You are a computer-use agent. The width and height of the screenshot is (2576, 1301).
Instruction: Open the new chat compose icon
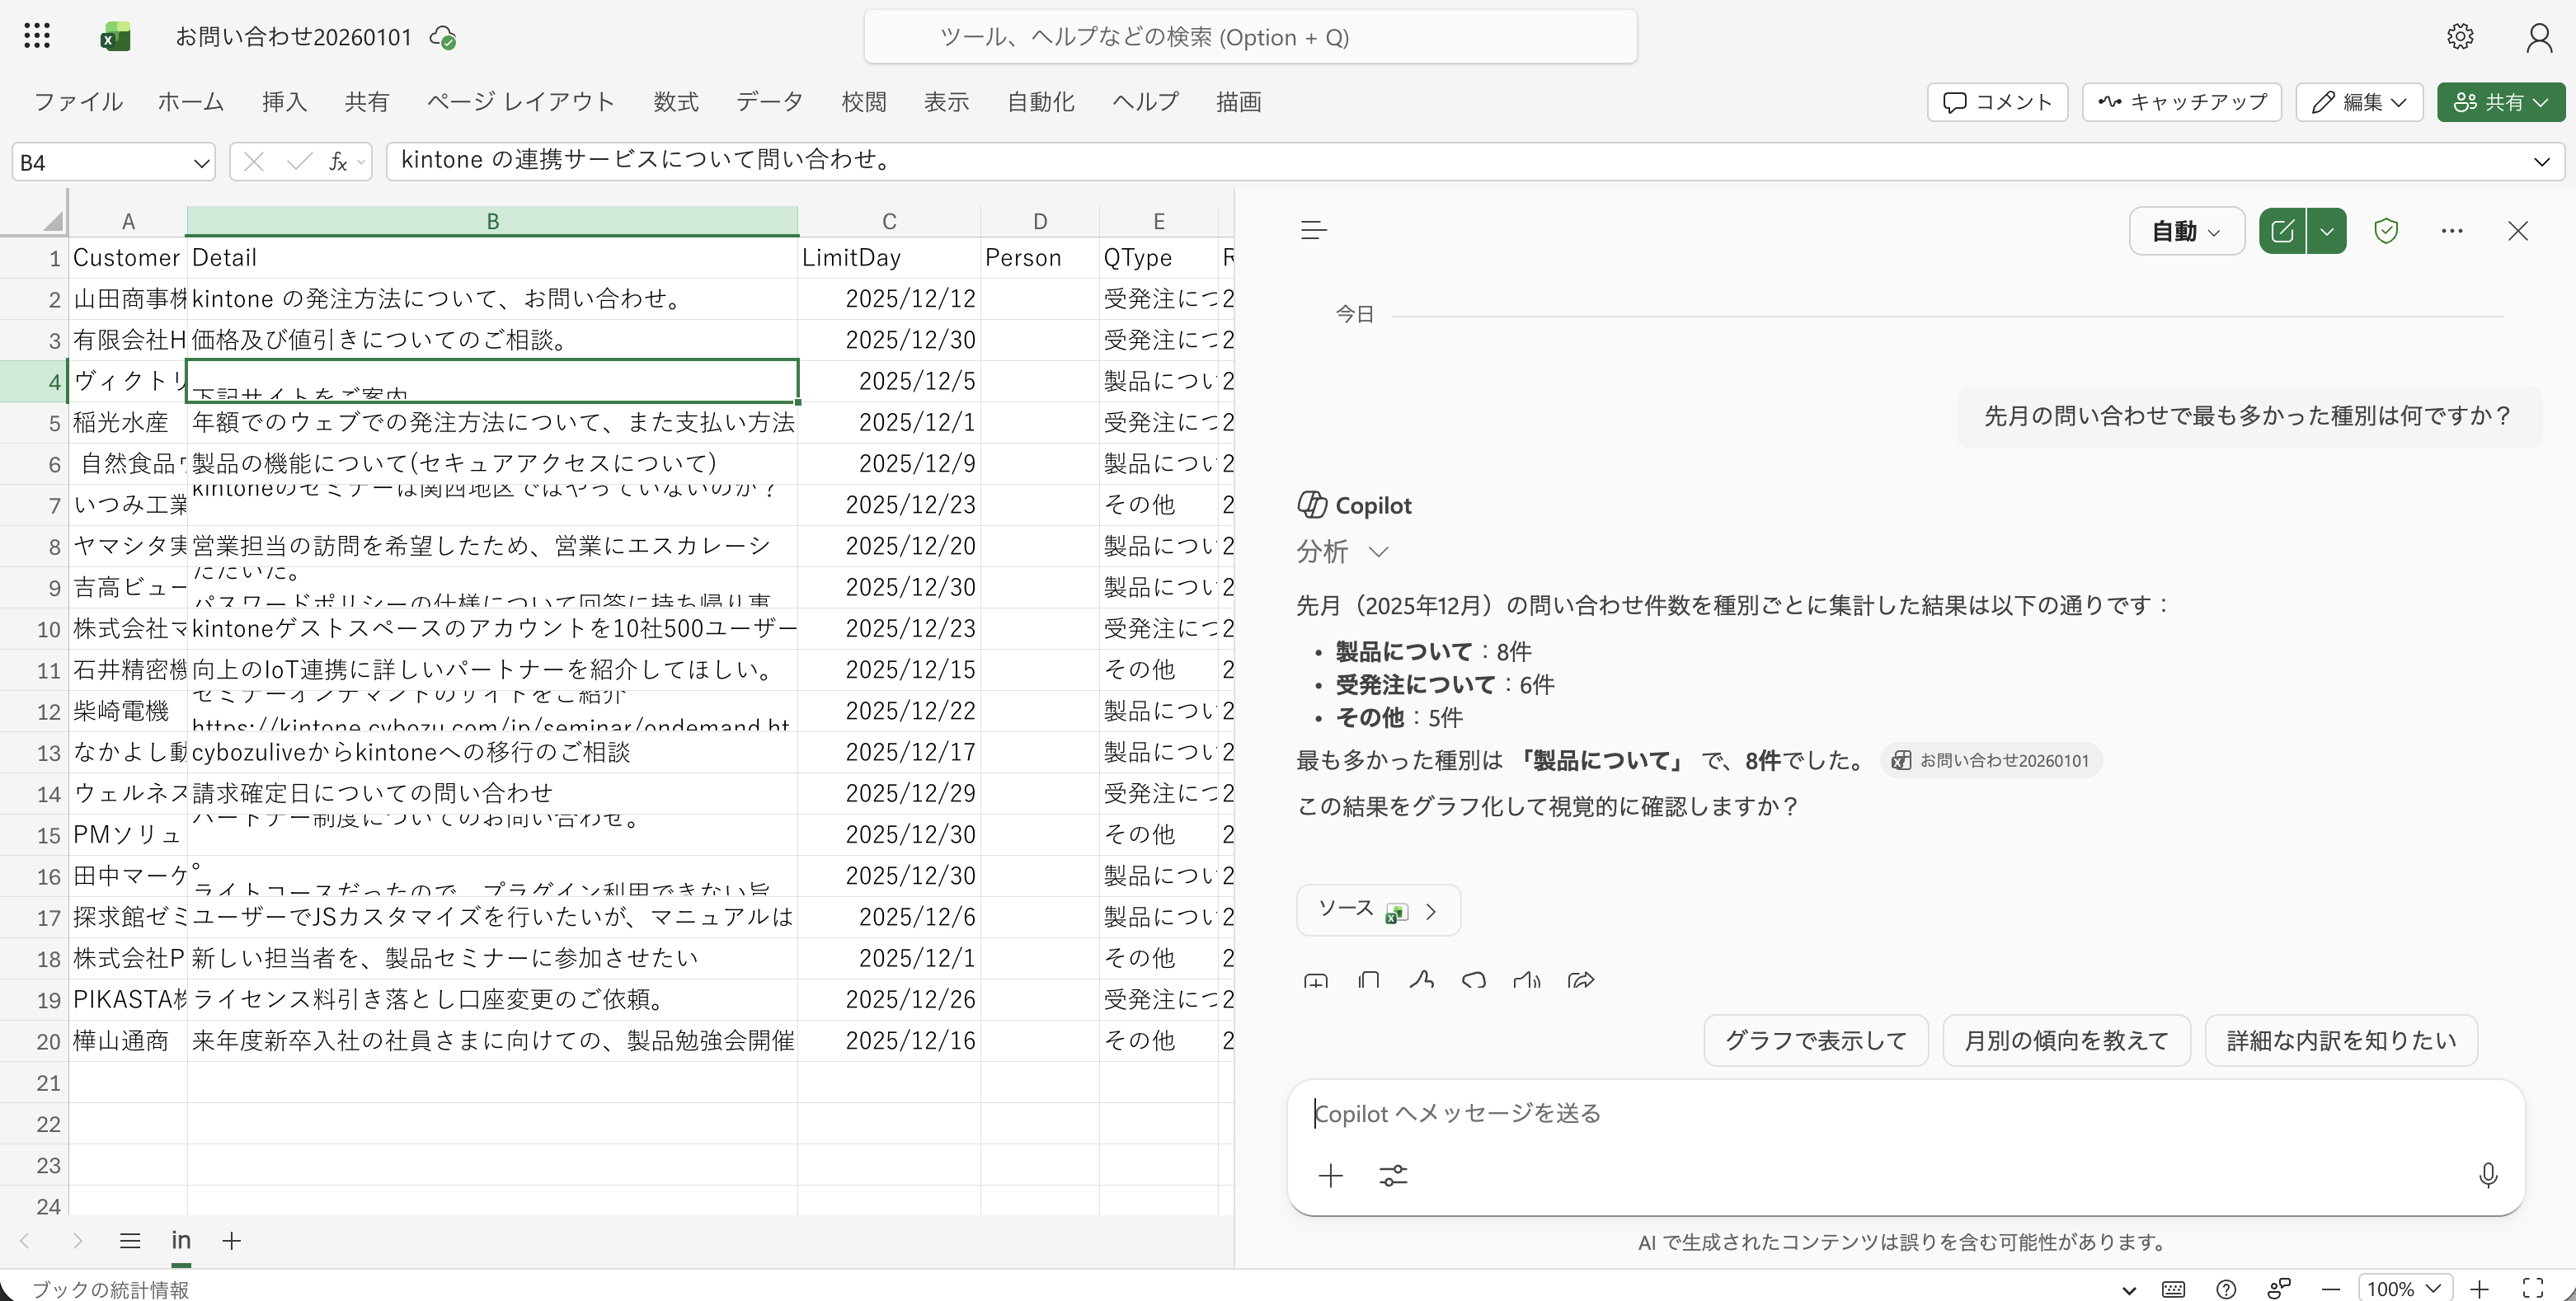tap(2283, 230)
